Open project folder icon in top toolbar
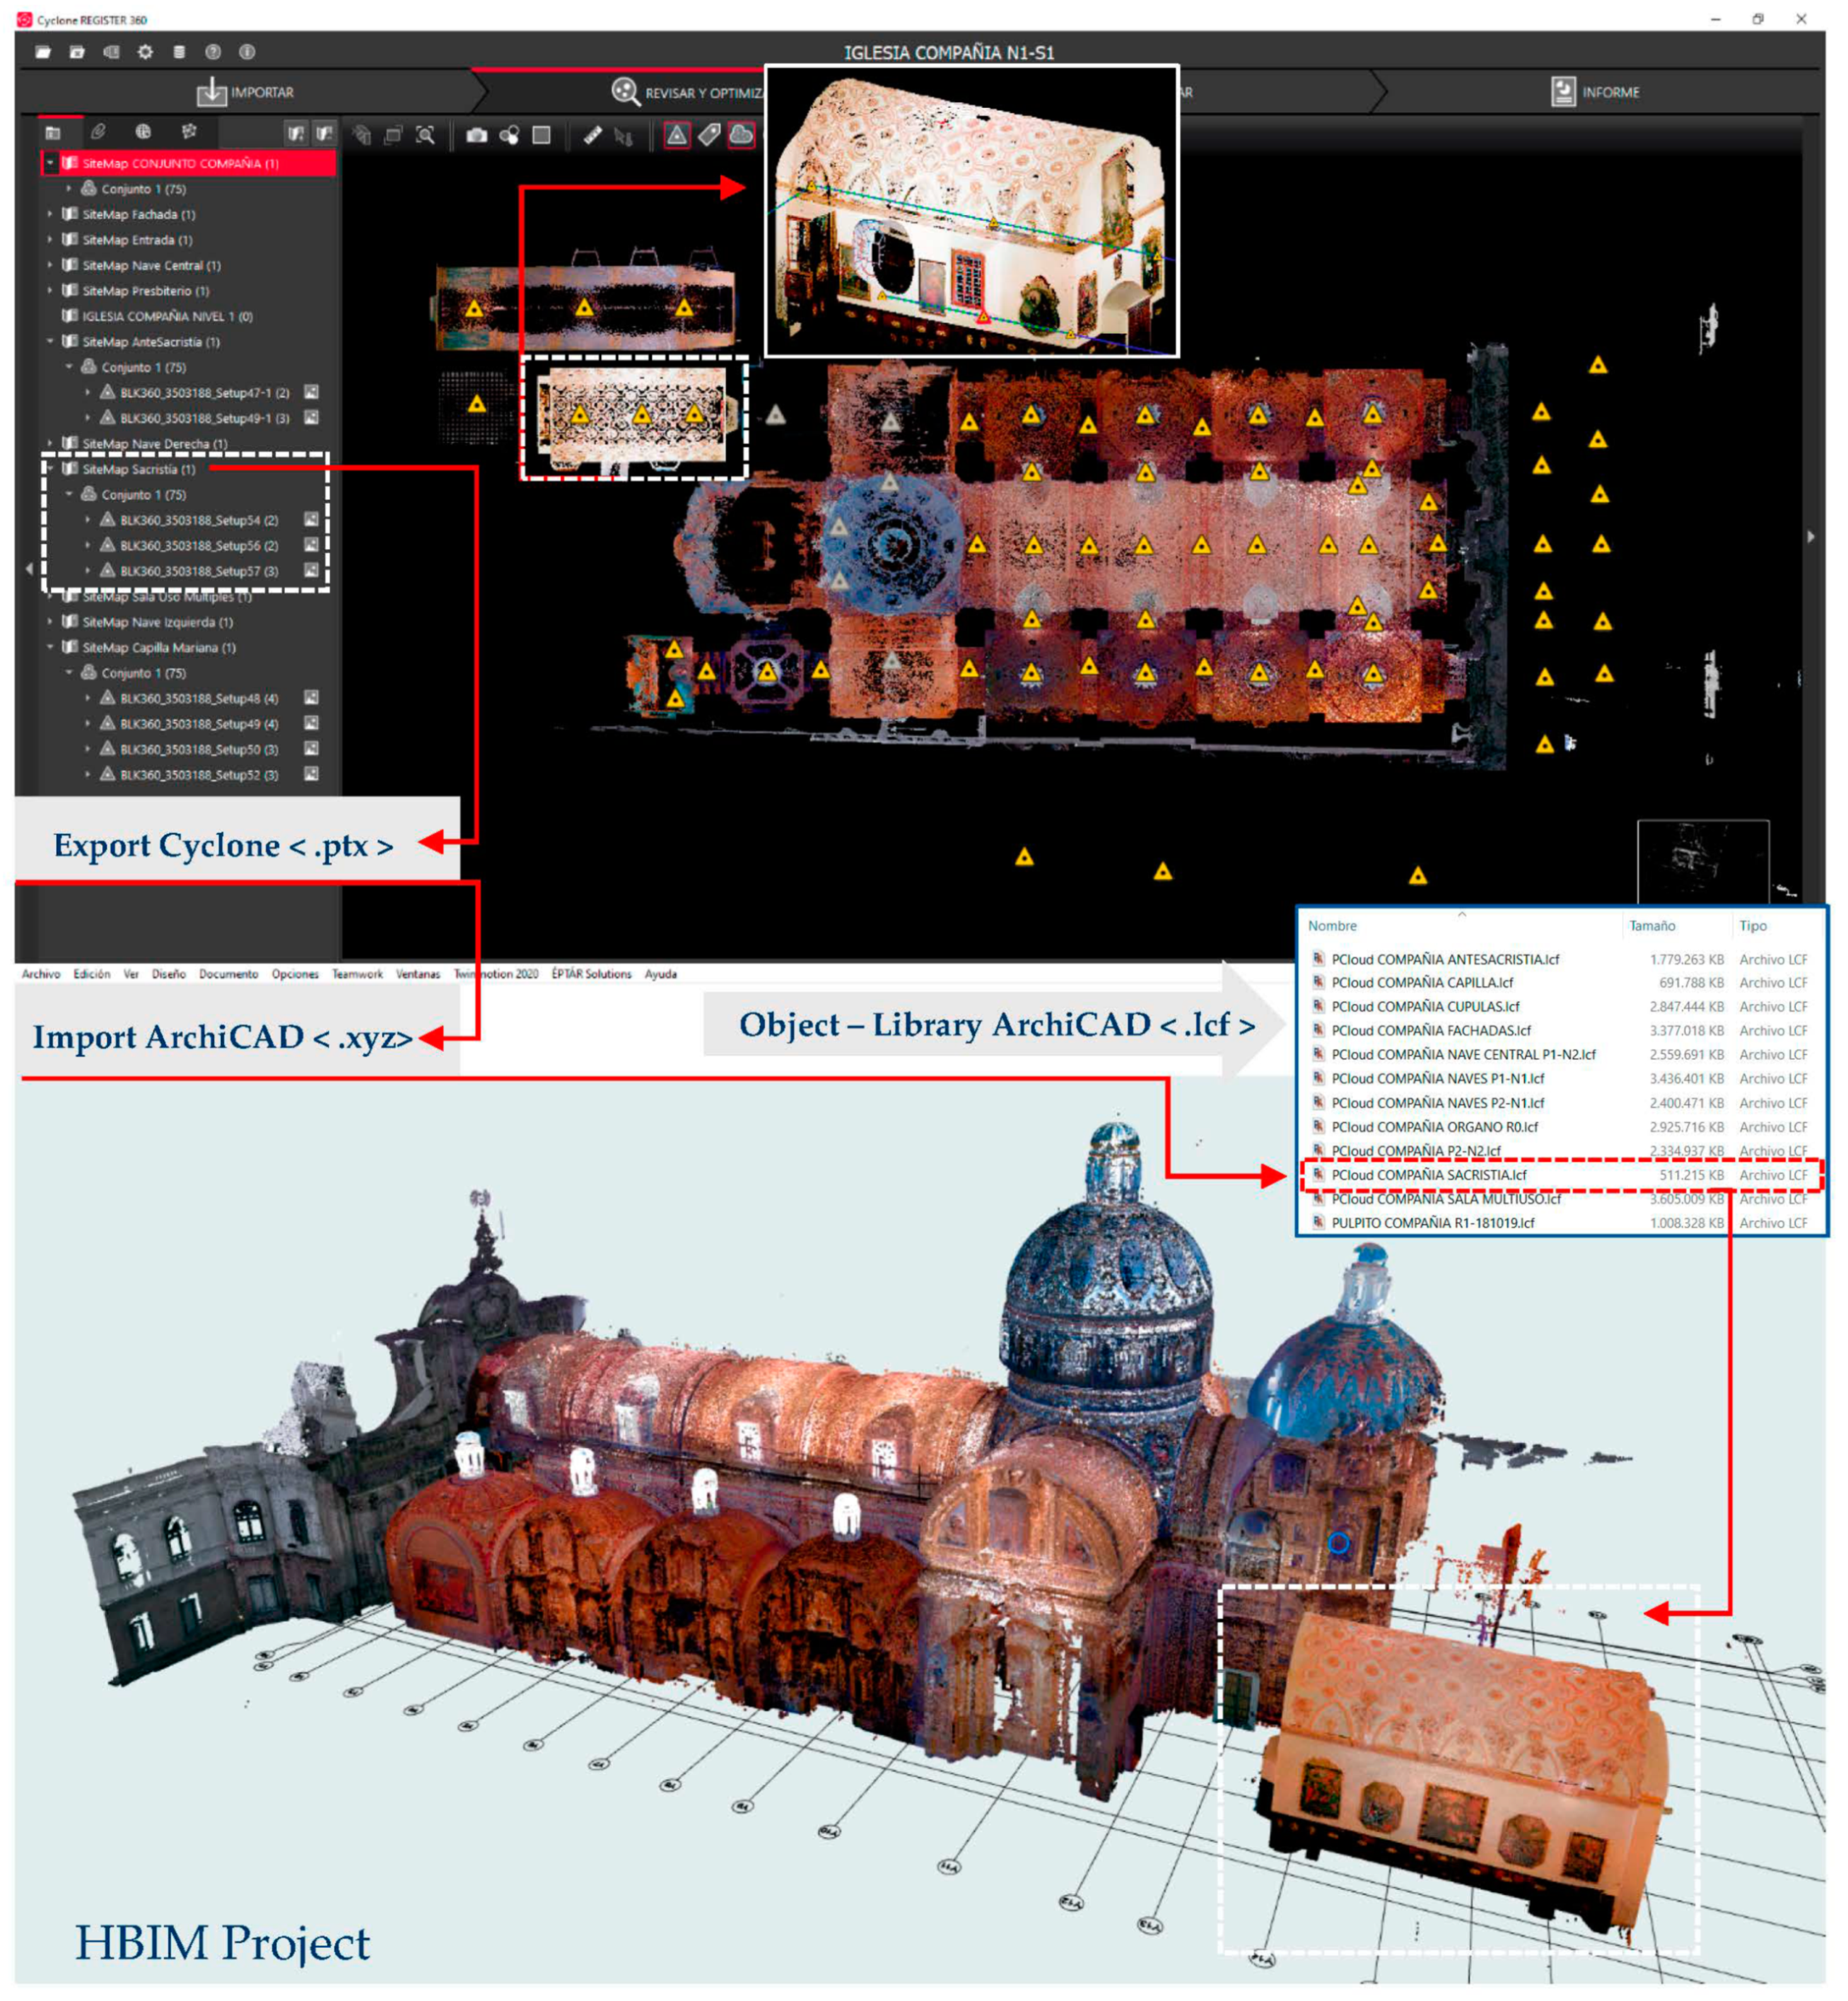This screenshot has width=1848, height=2001. click(43, 52)
